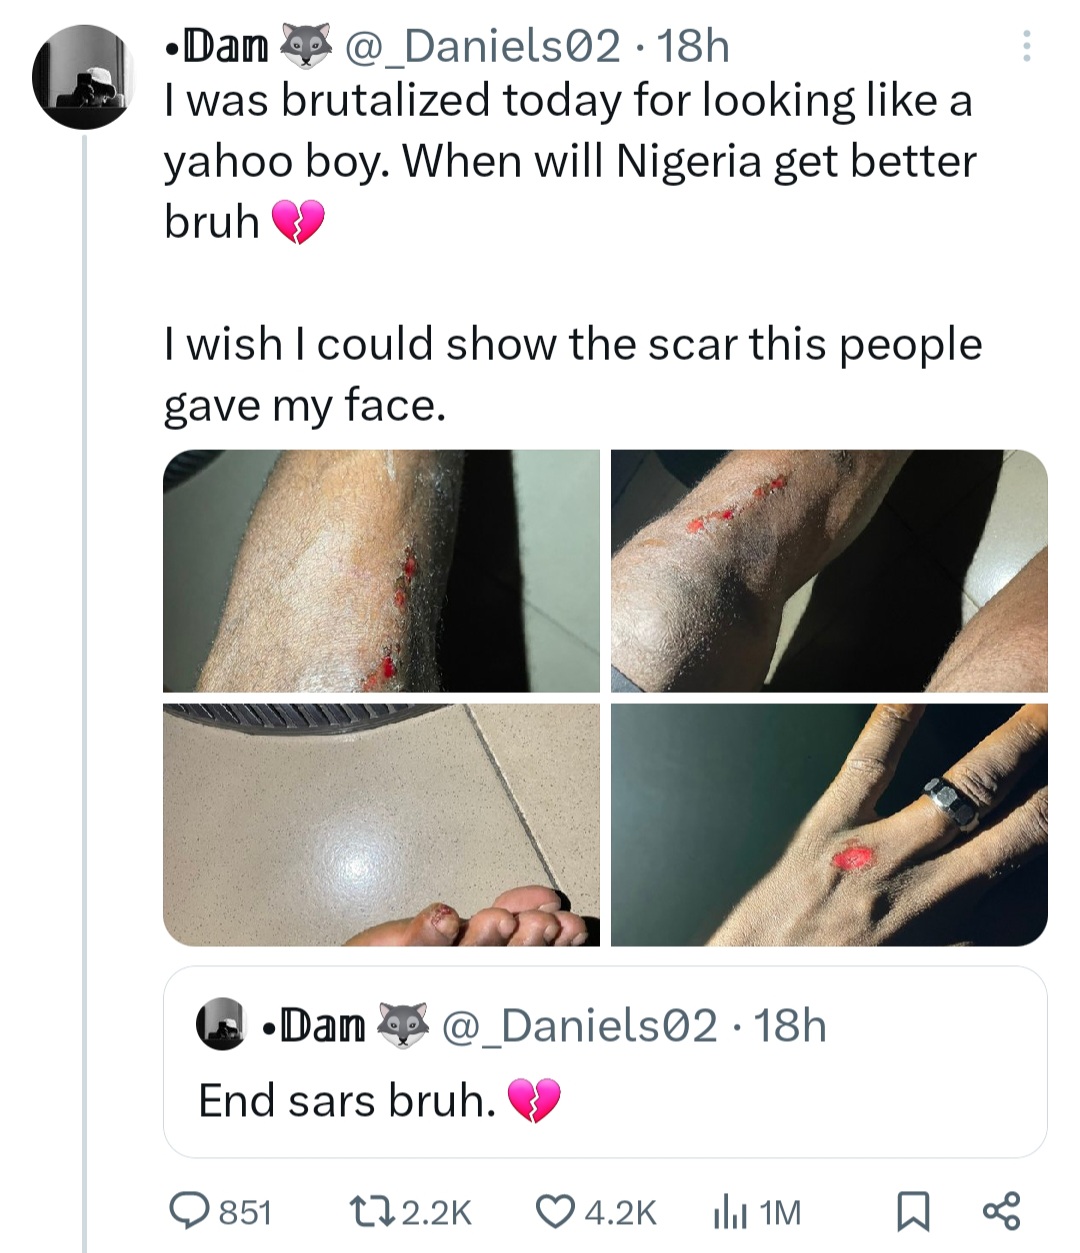Open the knee scrape photo
Viewport: 1080px width, 1253px height.
[x=829, y=571]
